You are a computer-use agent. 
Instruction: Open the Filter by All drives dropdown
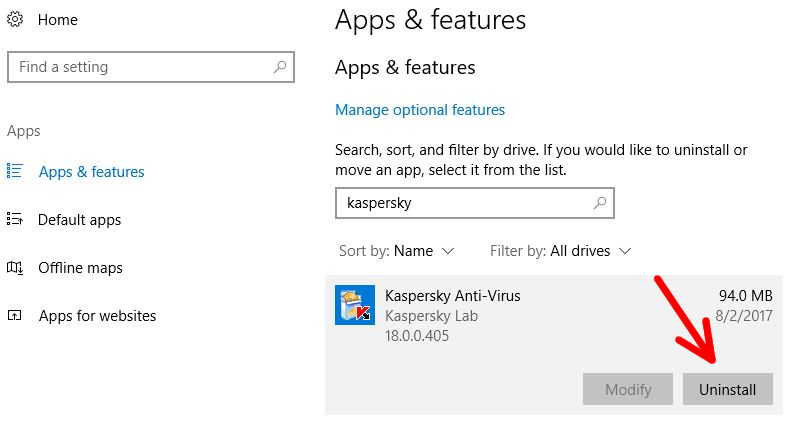point(560,251)
